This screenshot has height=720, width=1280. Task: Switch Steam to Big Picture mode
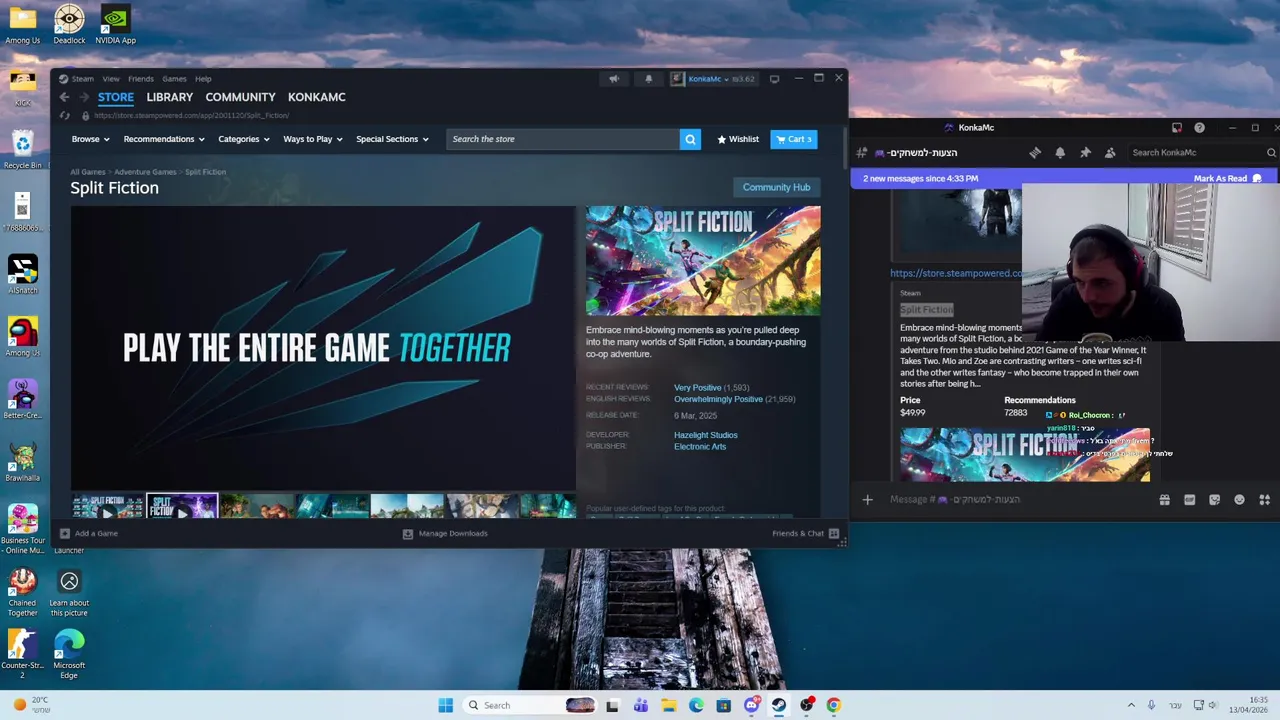click(x=774, y=79)
